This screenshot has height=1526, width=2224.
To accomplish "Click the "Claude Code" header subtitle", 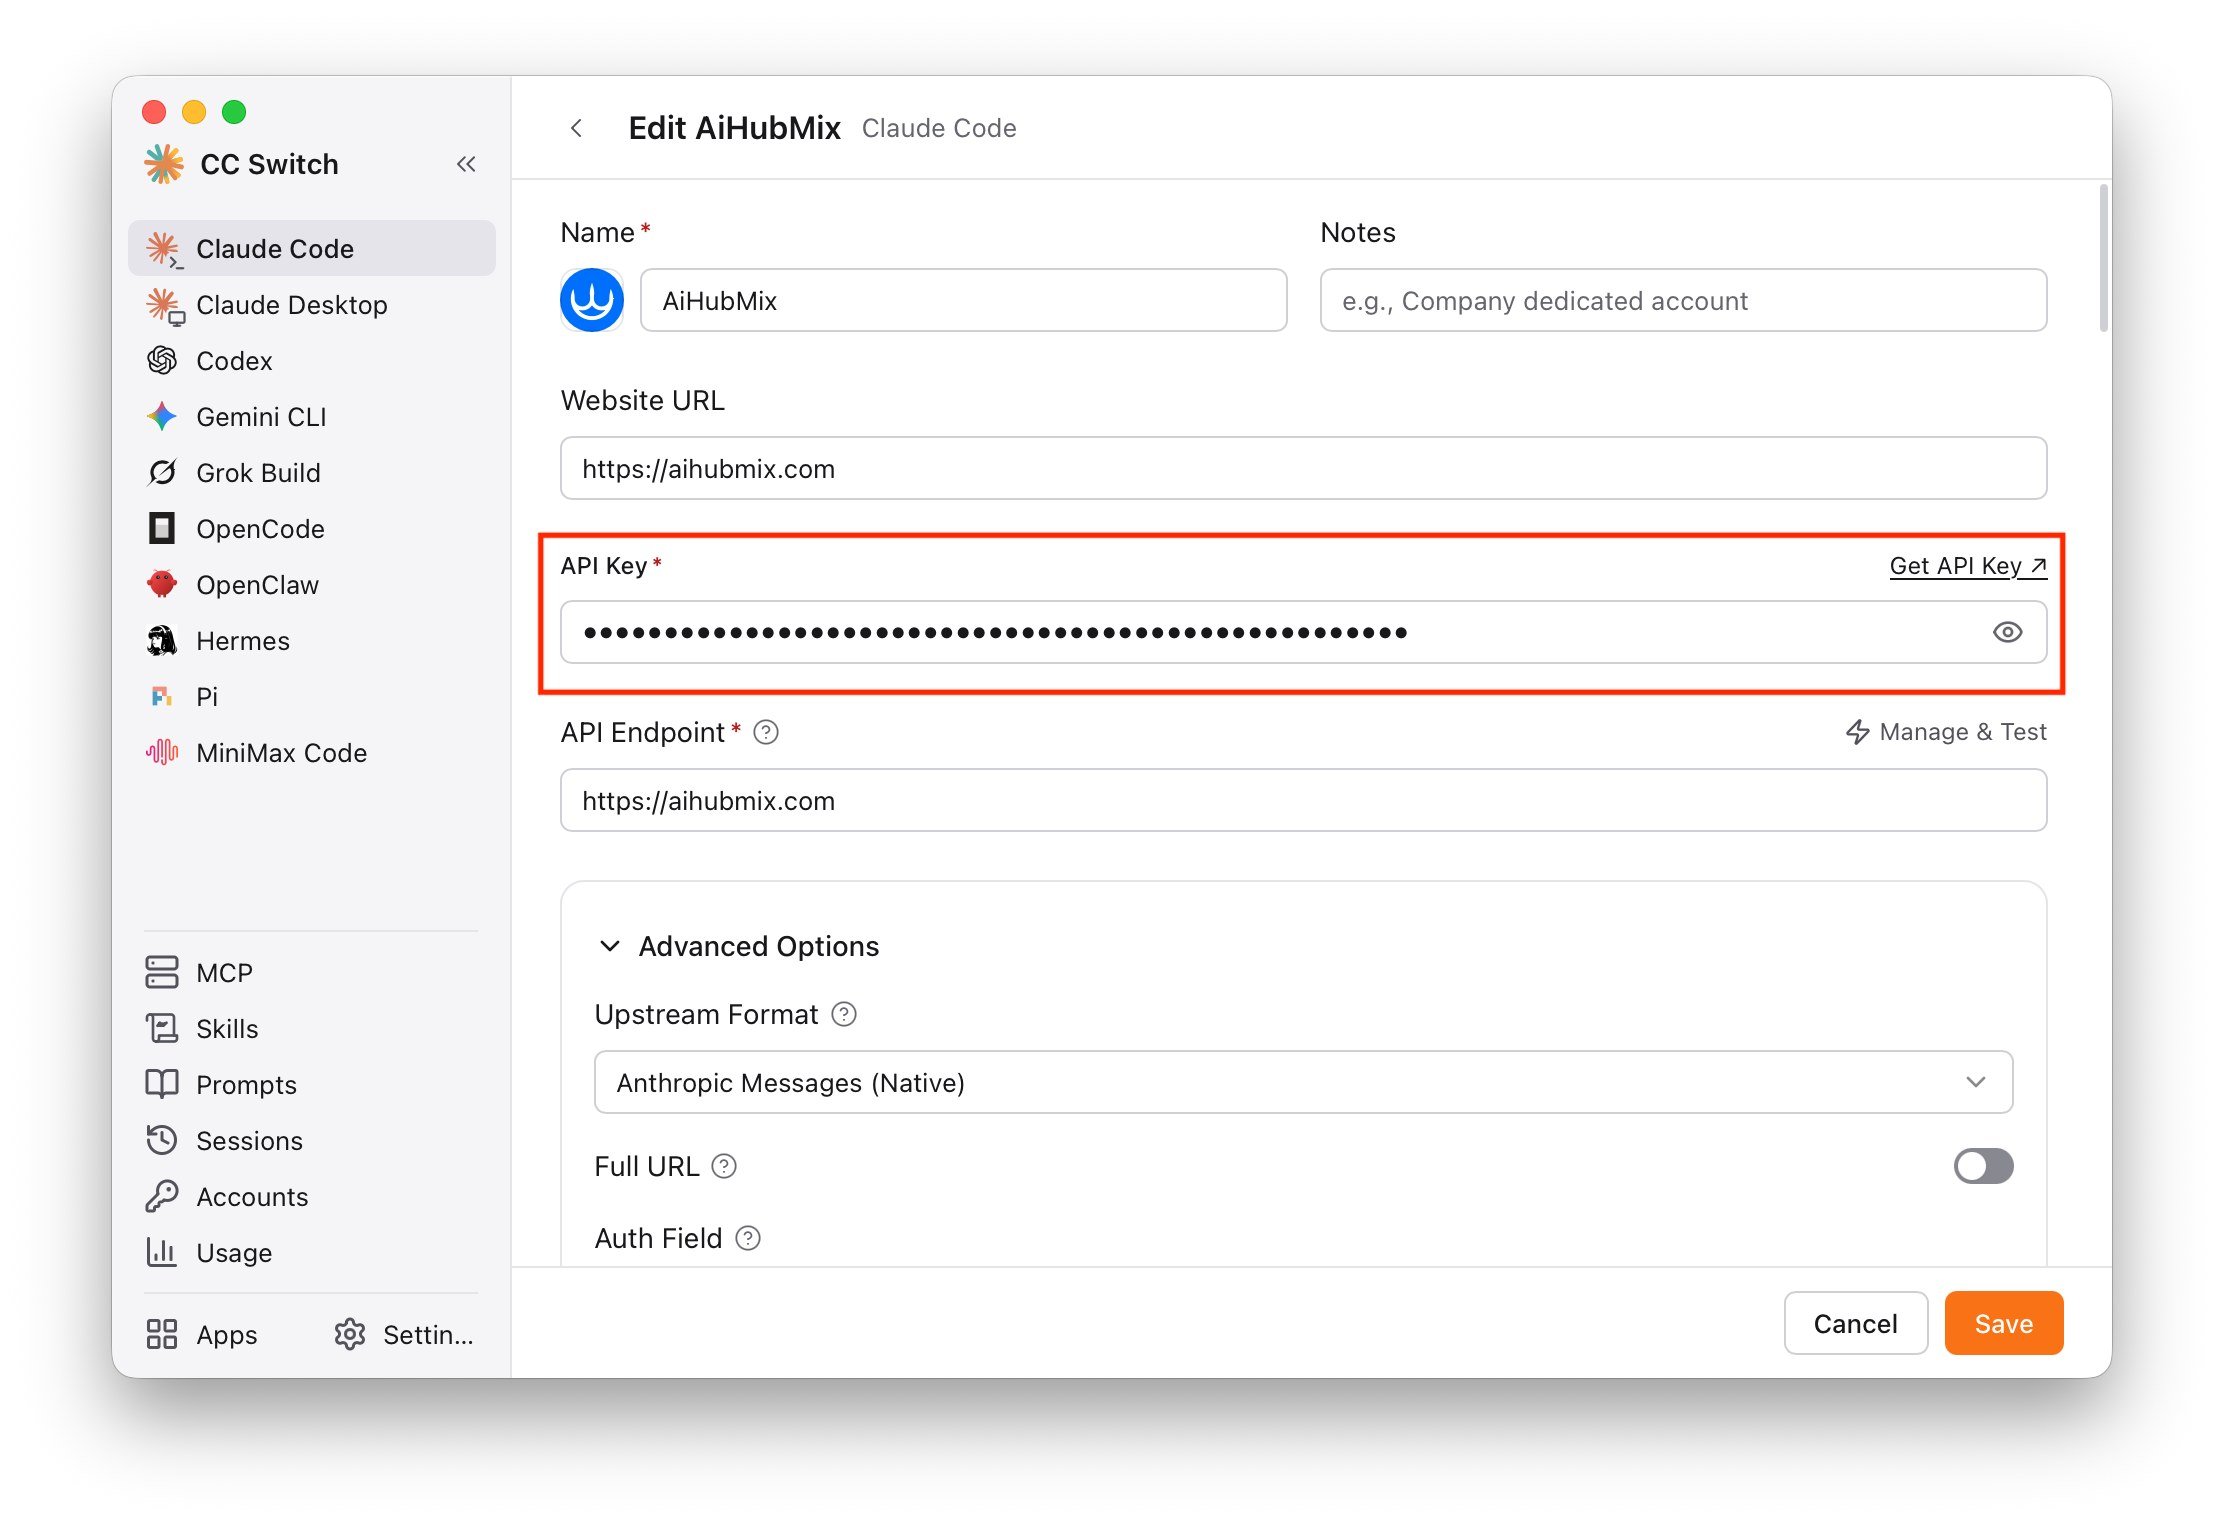I will [939, 128].
